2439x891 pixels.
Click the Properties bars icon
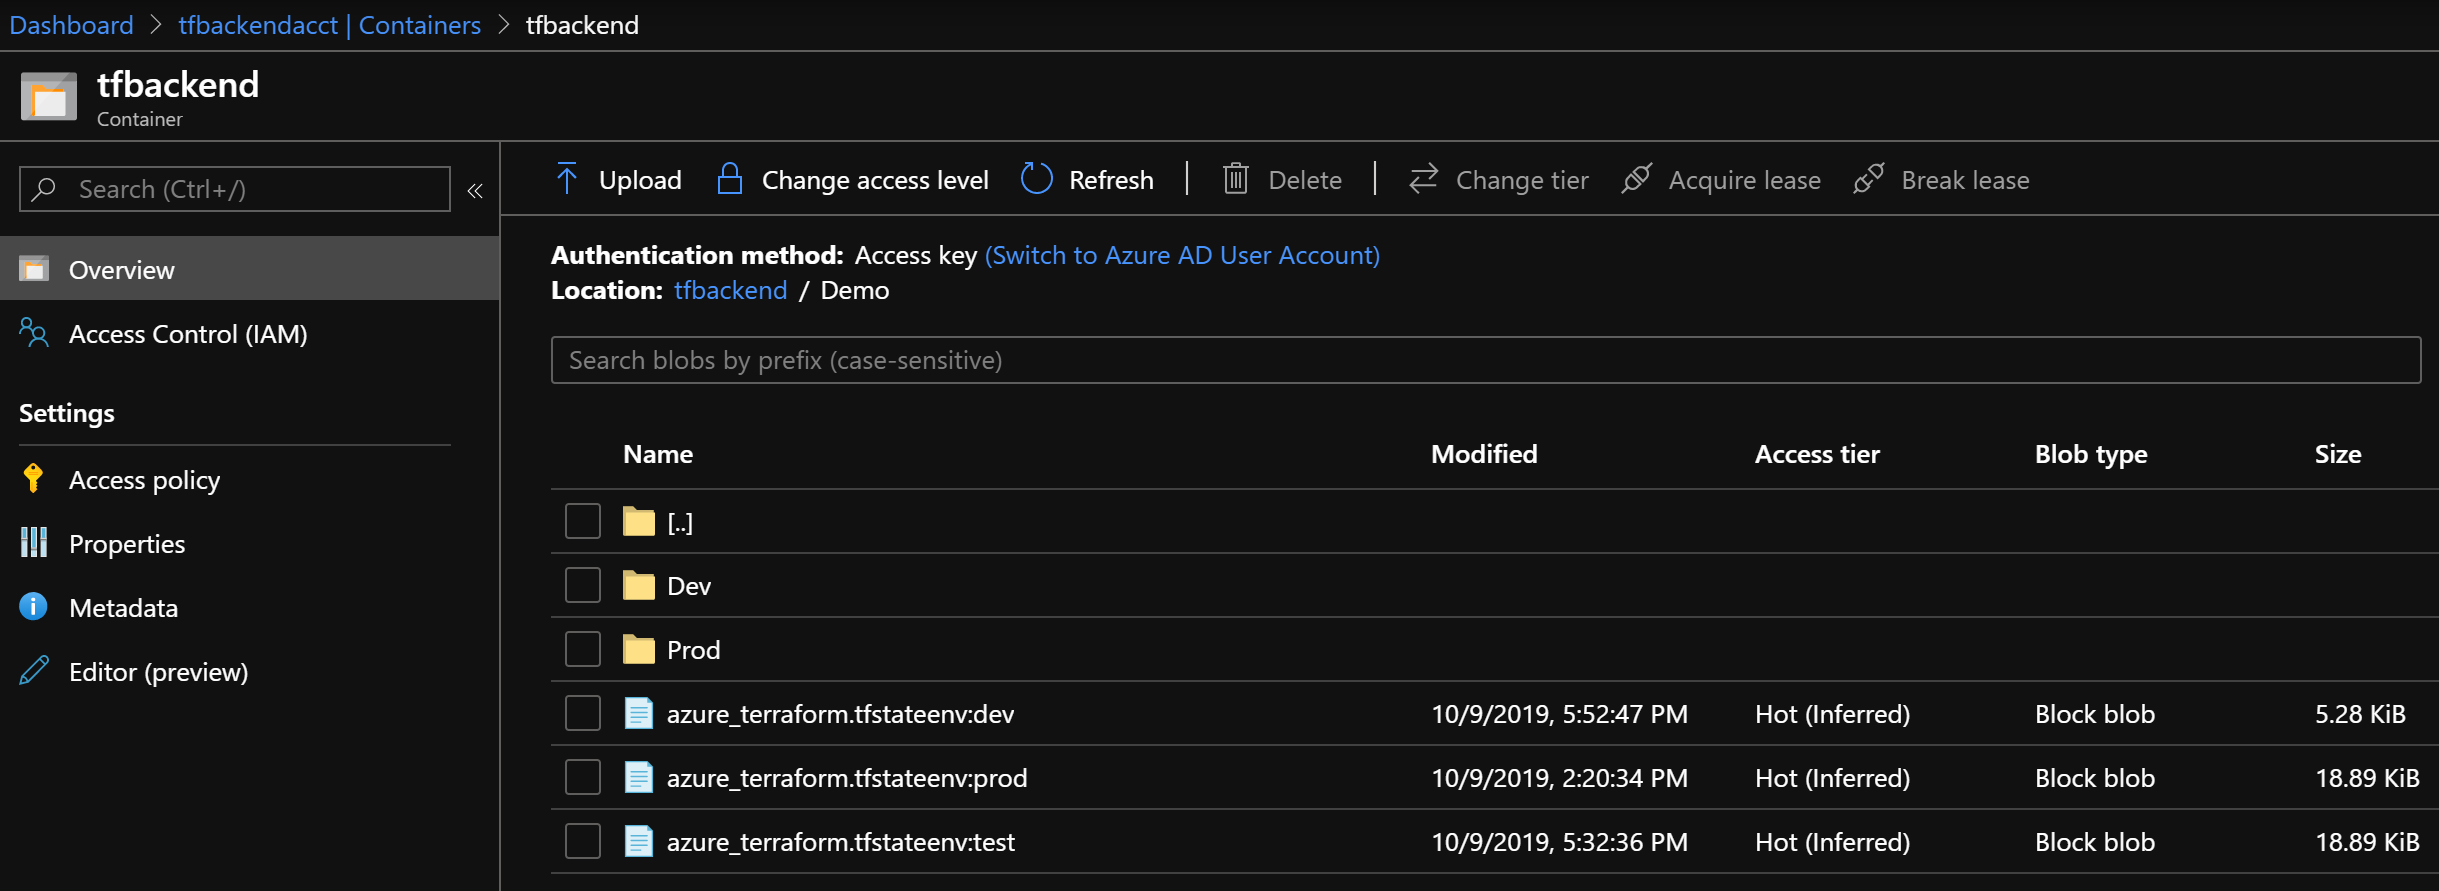34,543
